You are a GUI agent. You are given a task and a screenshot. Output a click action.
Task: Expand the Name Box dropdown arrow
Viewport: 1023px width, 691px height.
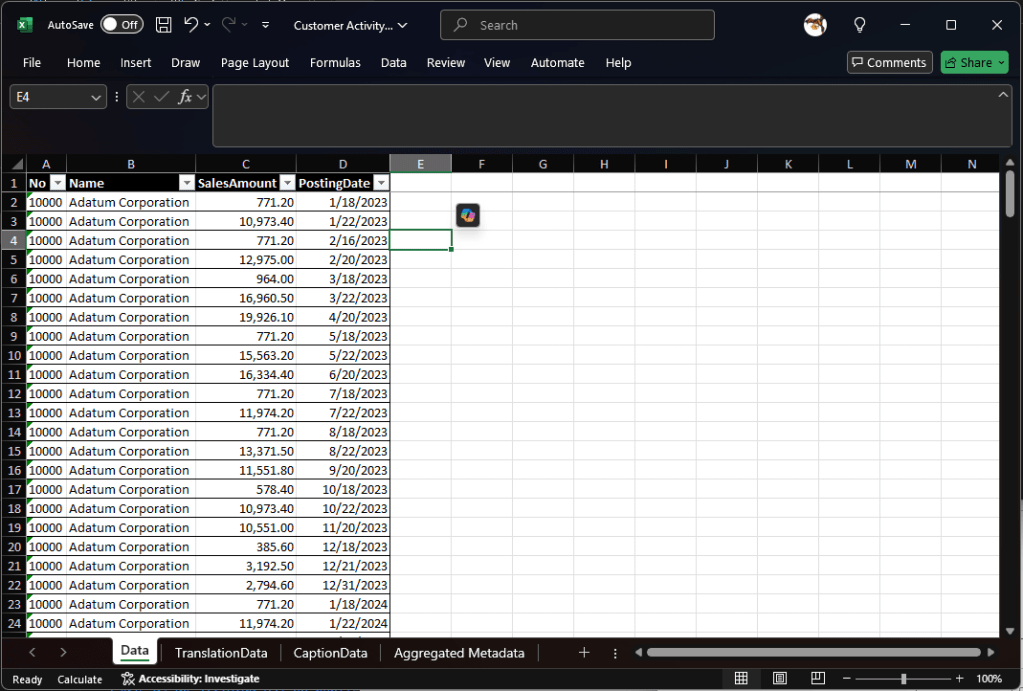[97, 97]
